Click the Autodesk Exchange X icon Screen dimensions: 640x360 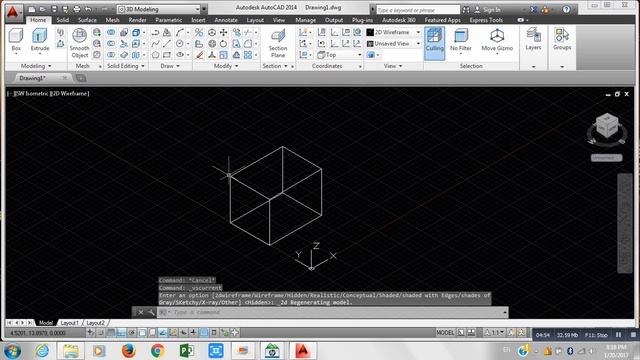(534, 9)
